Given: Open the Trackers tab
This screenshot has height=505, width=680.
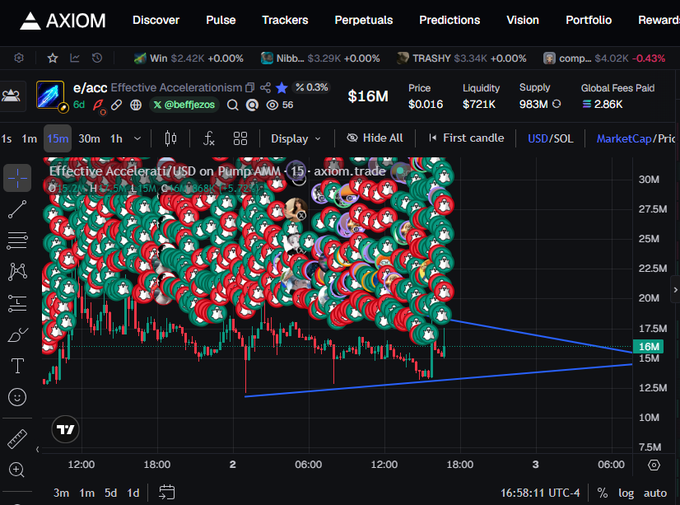Looking at the screenshot, I should click(x=285, y=20).
